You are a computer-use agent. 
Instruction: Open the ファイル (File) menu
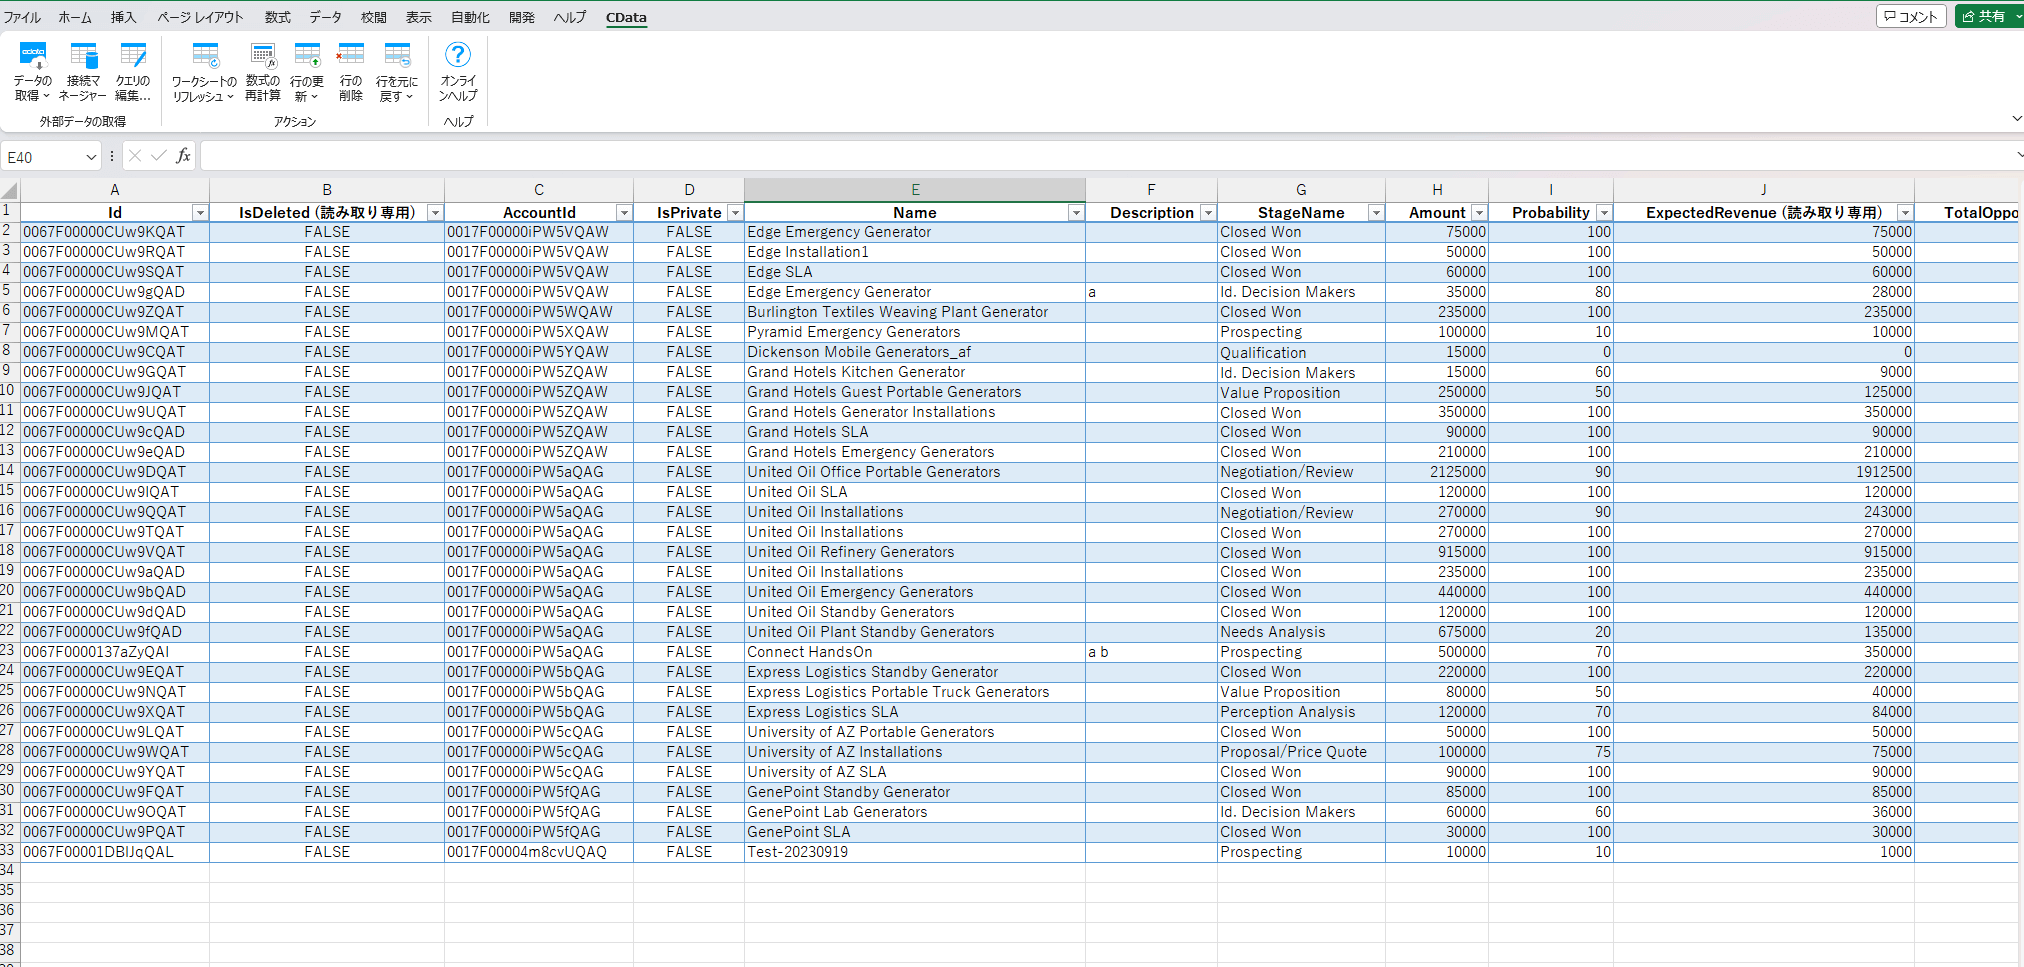[x=22, y=17]
